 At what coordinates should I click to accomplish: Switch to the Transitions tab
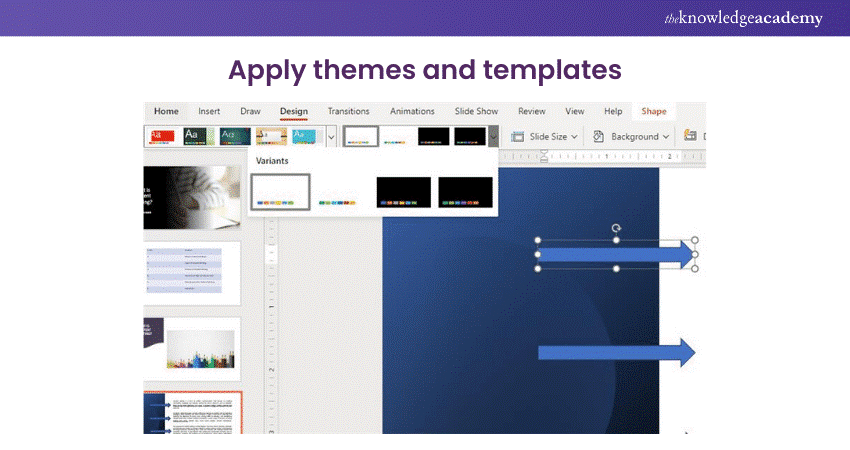348,111
